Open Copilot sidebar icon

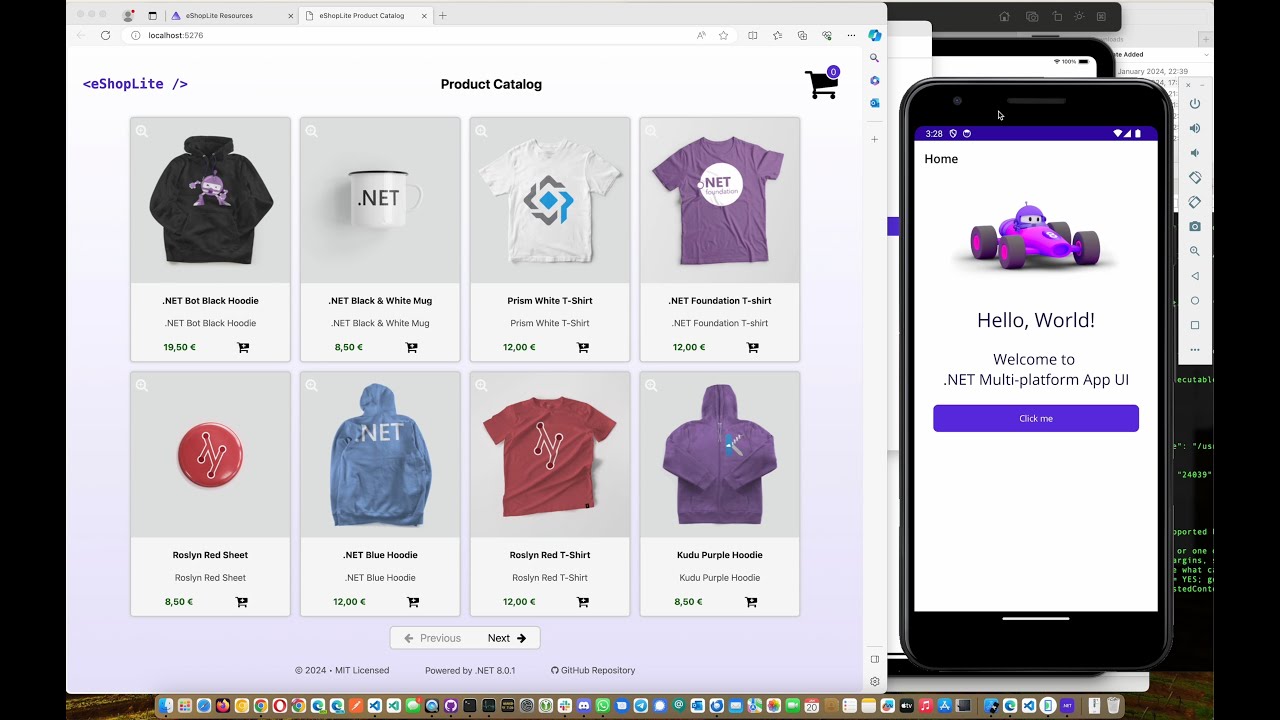pyautogui.click(x=875, y=35)
